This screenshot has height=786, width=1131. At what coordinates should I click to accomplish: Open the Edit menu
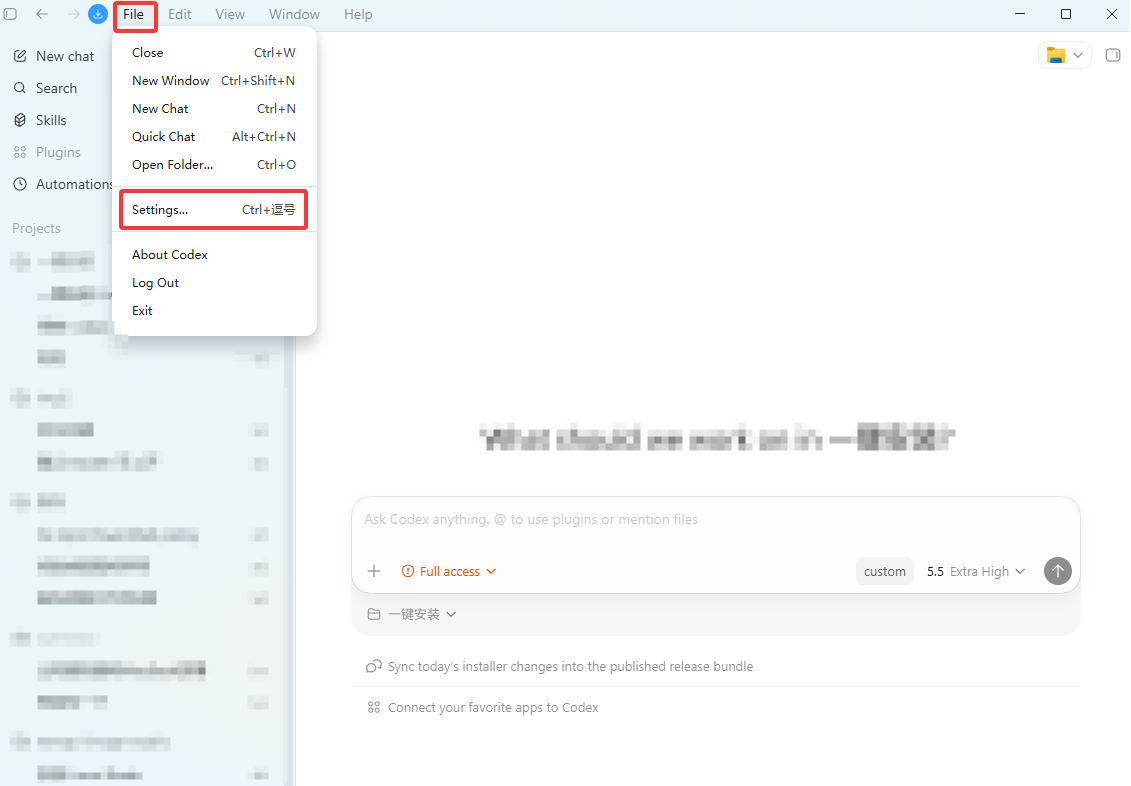tap(180, 14)
